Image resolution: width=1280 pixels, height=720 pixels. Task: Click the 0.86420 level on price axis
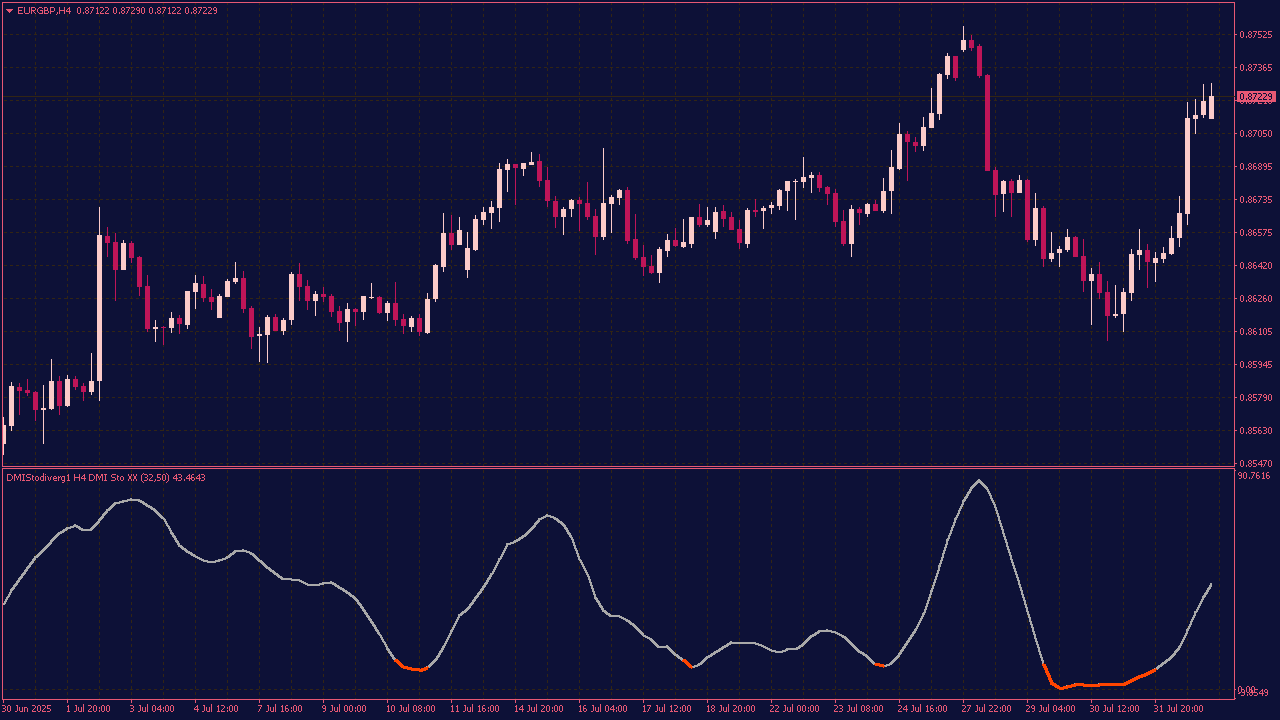(x=1256, y=266)
